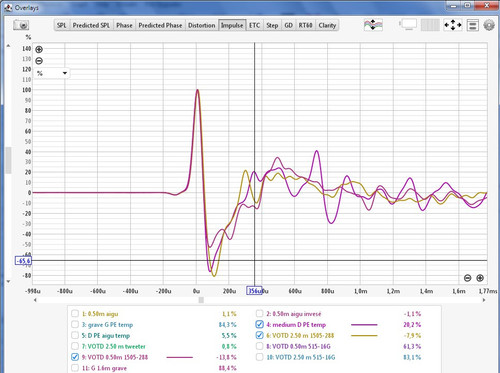Enable trace 3: grave G PE temp
This screenshot has width=500, height=373.
point(75,325)
